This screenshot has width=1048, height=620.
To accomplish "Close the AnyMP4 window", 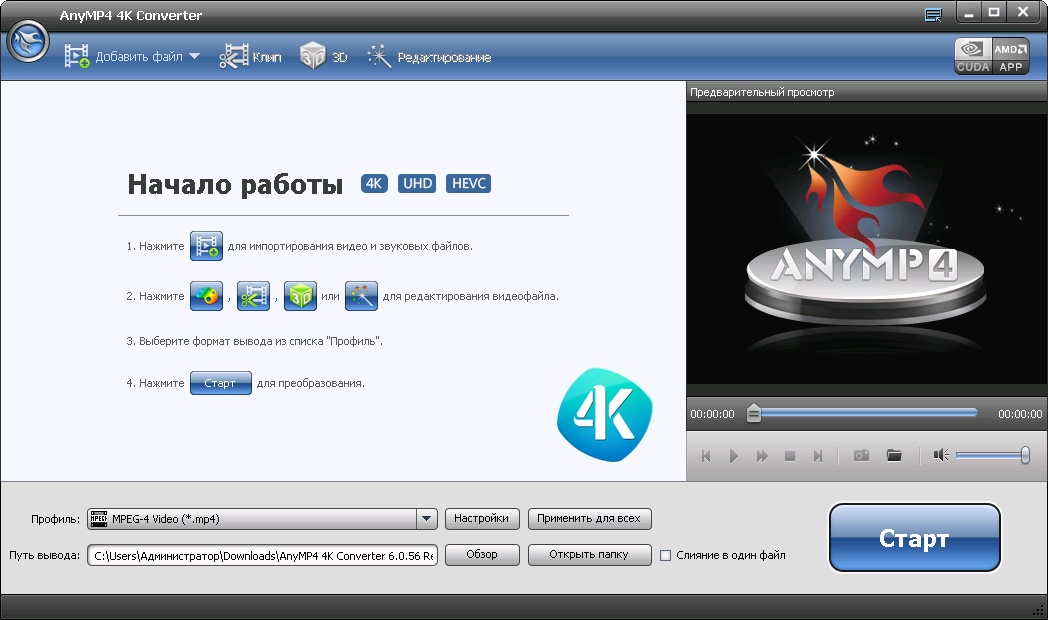I will click(1023, 13).
